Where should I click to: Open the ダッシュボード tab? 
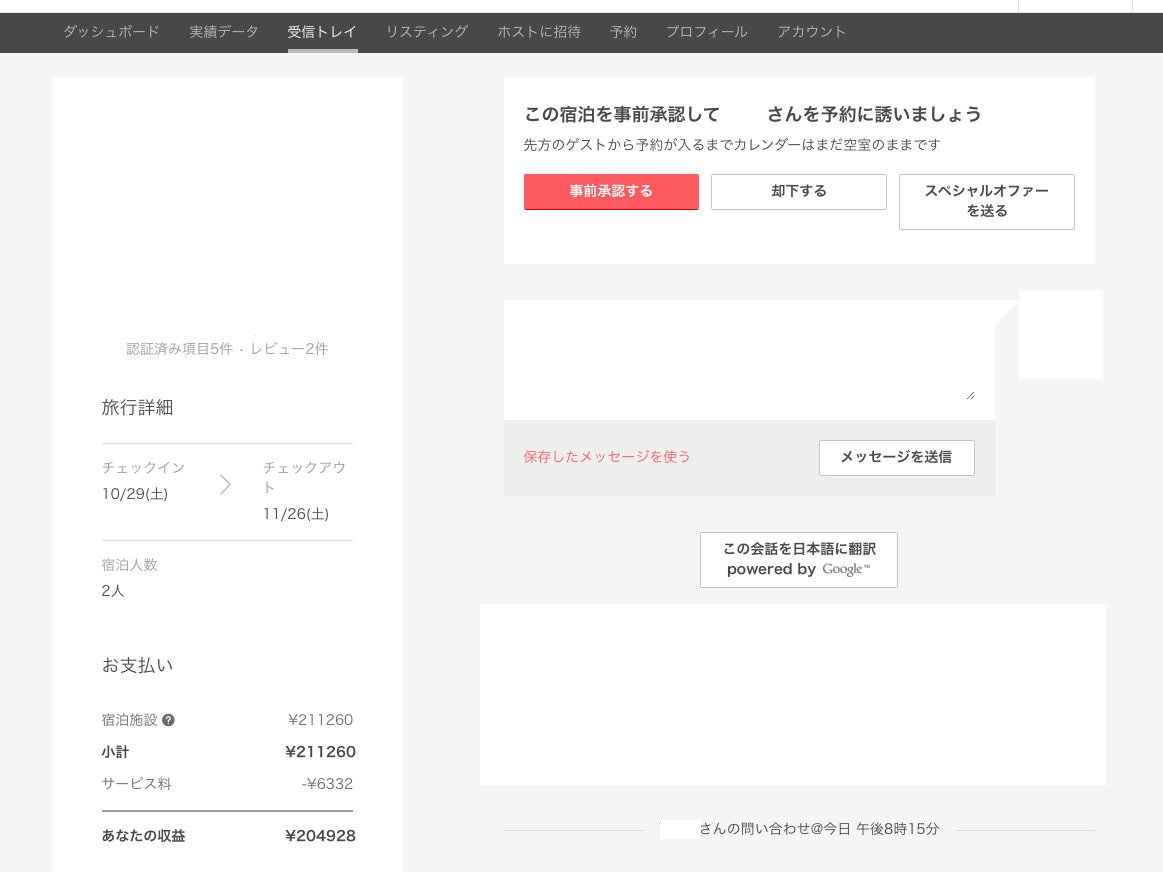pyautogui.click(x=111, y=32)
